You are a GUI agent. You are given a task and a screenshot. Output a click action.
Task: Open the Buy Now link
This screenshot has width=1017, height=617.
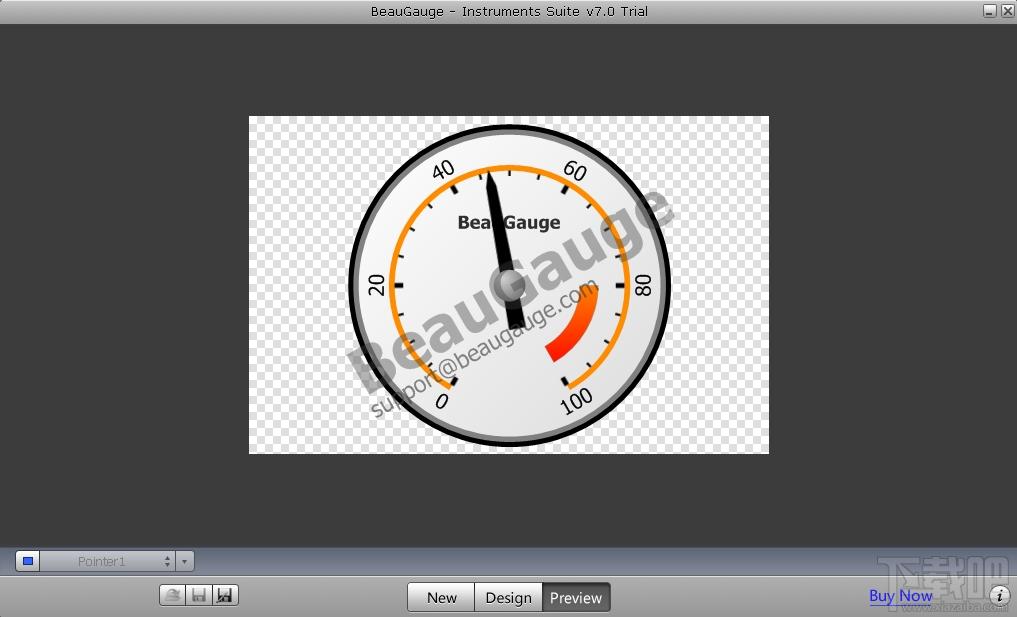coord(900,596)
